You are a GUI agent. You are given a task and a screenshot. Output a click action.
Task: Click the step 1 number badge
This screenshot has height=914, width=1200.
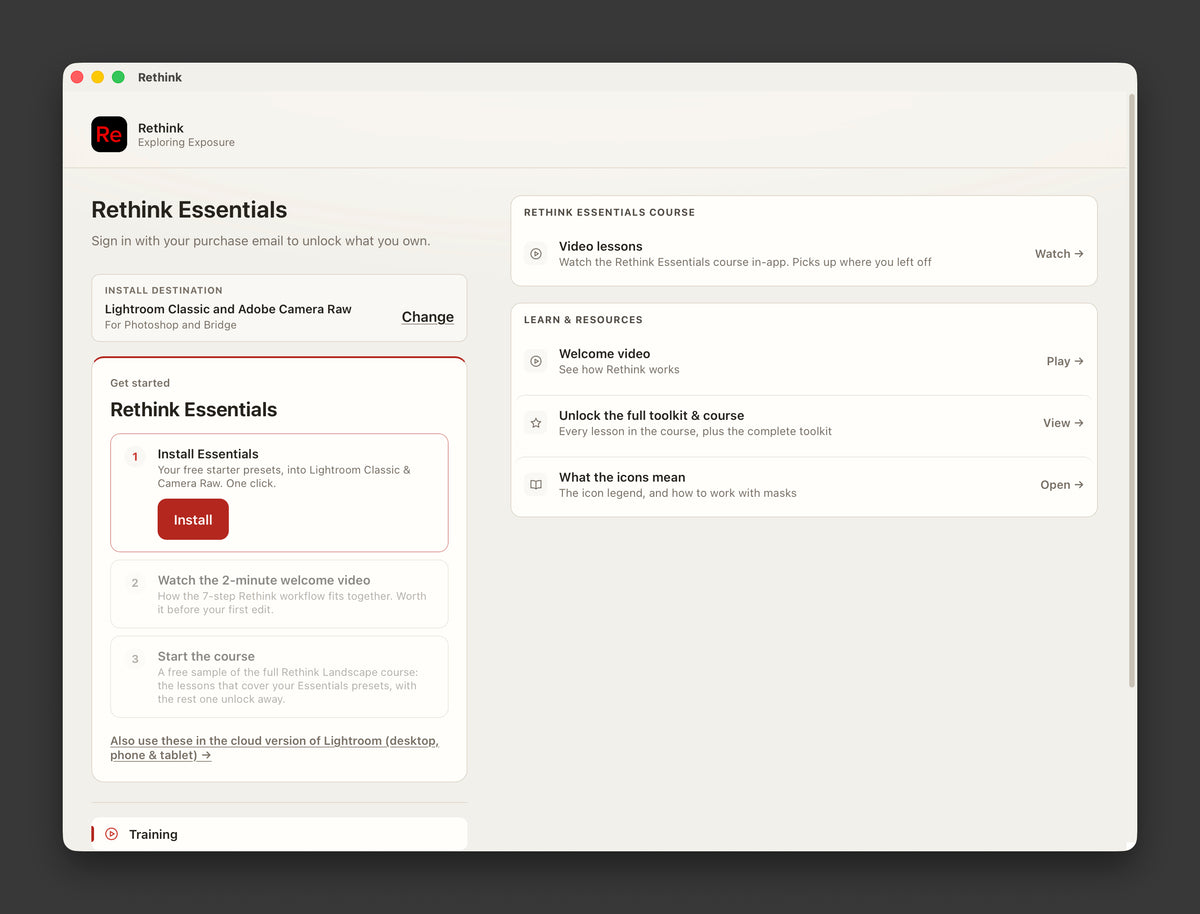[x=135, y=457]
